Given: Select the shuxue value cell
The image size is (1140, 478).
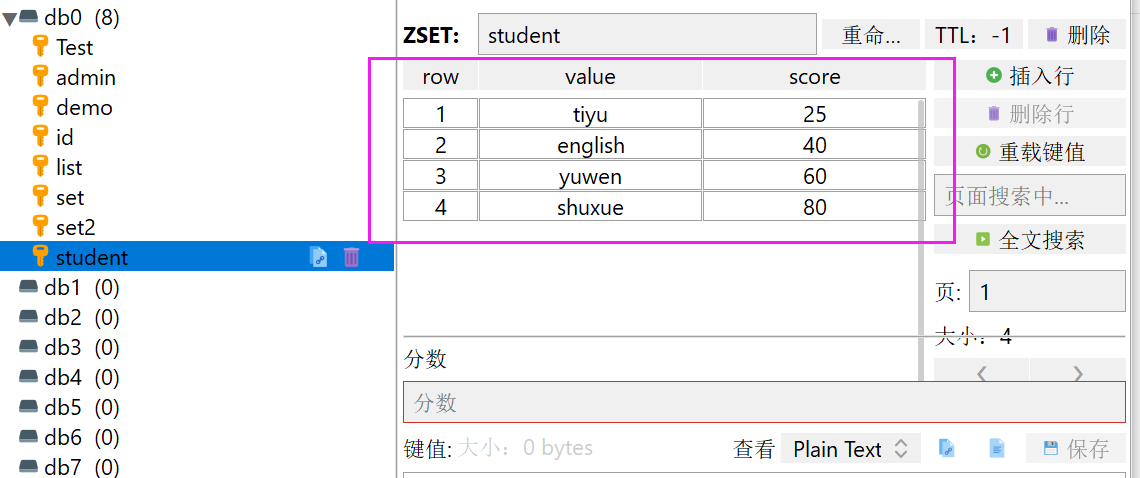Looking at the screenshot, I should (x=590, y=206).
